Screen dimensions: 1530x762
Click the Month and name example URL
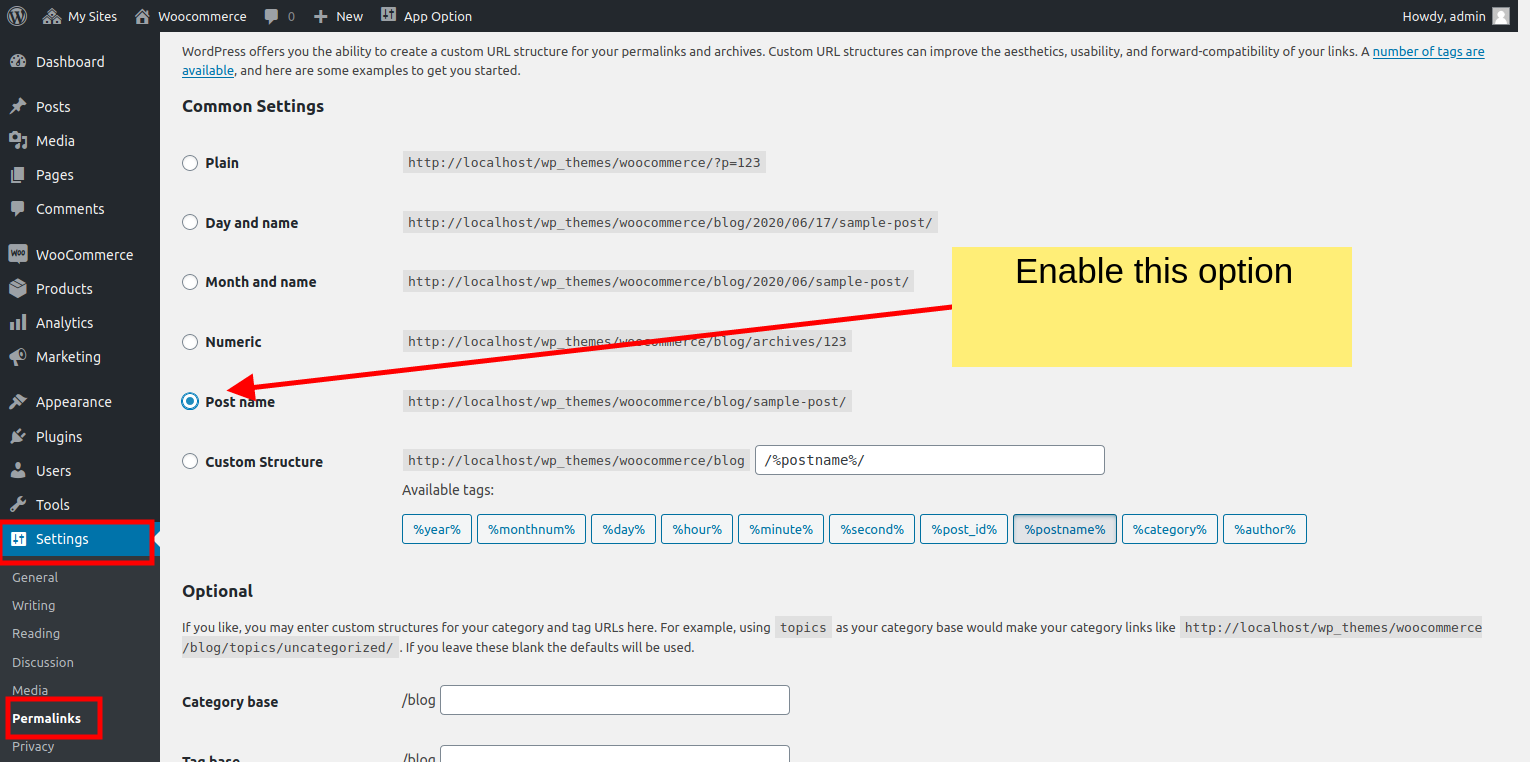coord(659,281)
